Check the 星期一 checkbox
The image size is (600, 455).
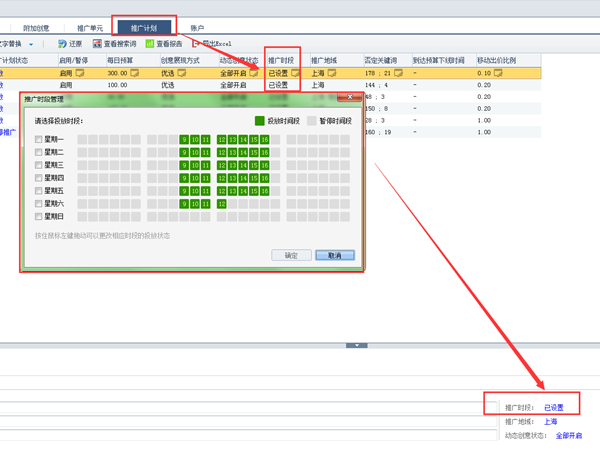(39, 139)
